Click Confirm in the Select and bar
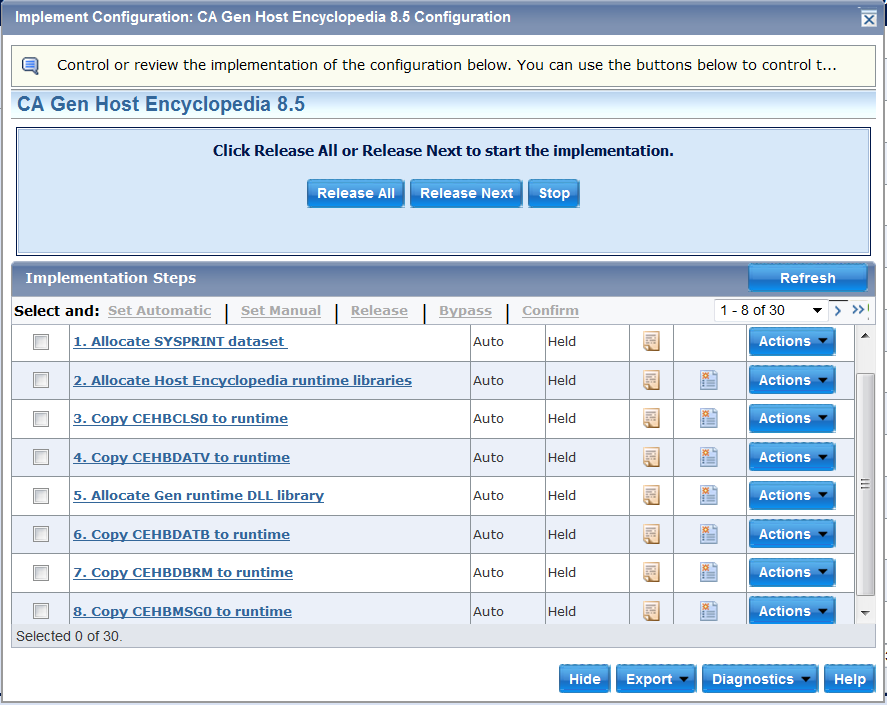This screenshot has height=705, width=887. (550, 311)
